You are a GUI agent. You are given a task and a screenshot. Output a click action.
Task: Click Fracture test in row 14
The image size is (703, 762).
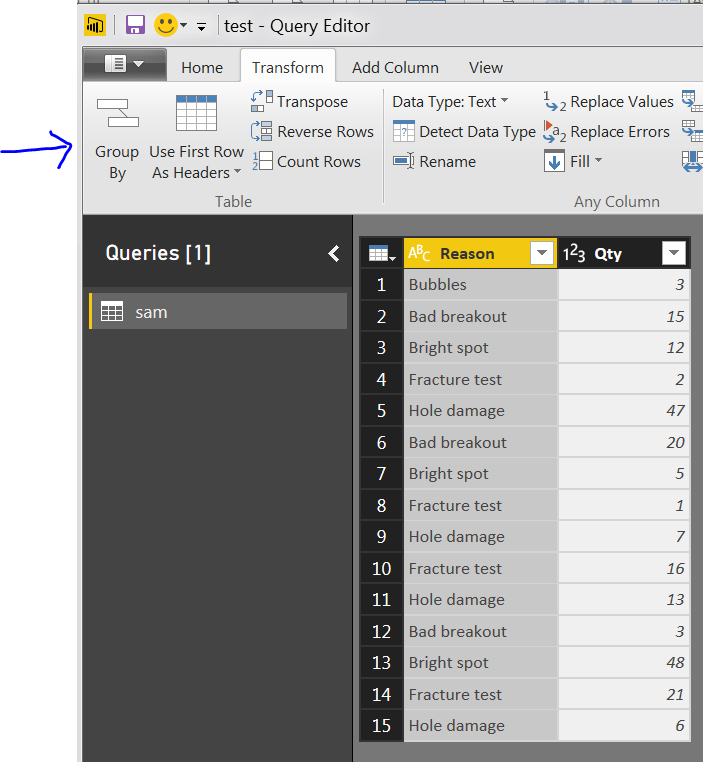click(480, 694)
